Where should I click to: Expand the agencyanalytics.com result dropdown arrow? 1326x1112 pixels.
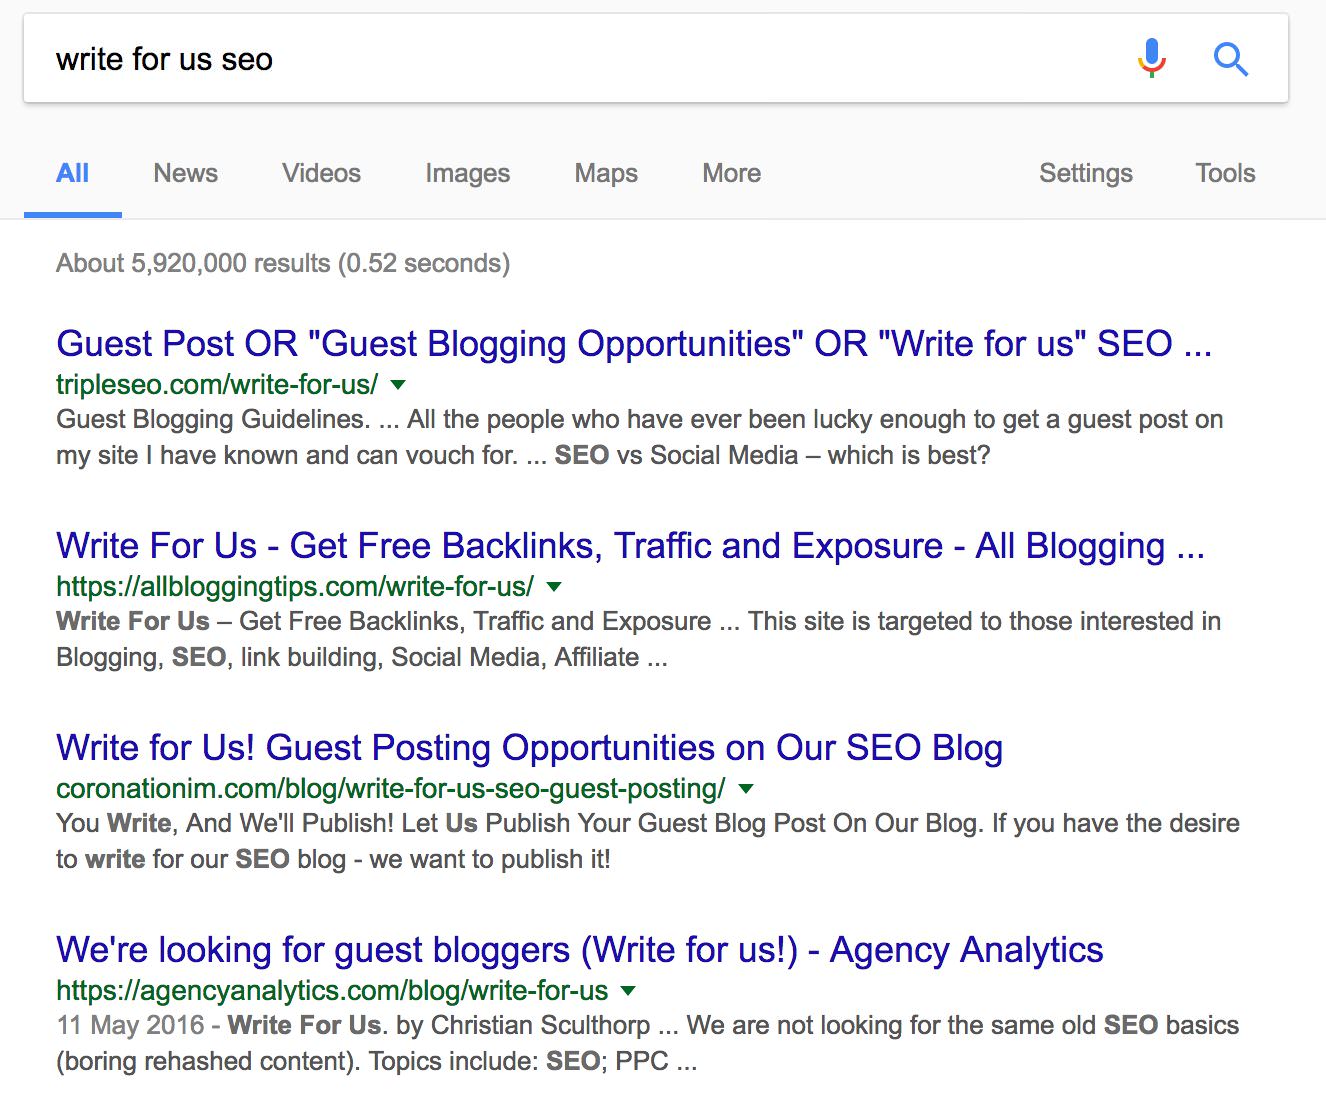(x=628, y=991)
